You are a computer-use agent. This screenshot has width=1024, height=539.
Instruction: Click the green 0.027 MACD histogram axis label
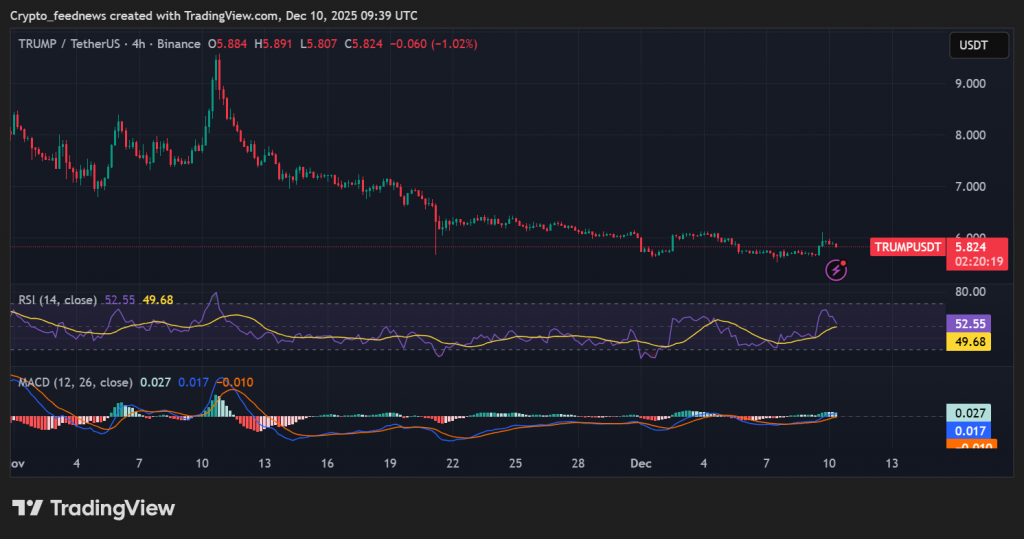tap(972, 413)
